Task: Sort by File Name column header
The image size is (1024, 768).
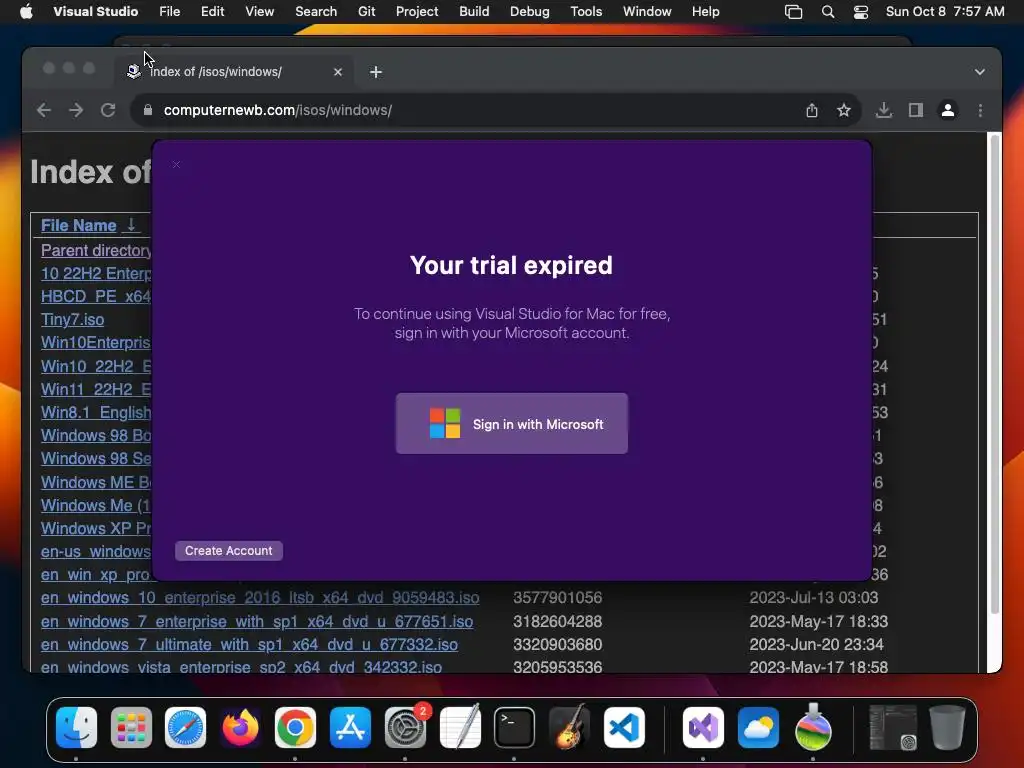Action: 78,225
